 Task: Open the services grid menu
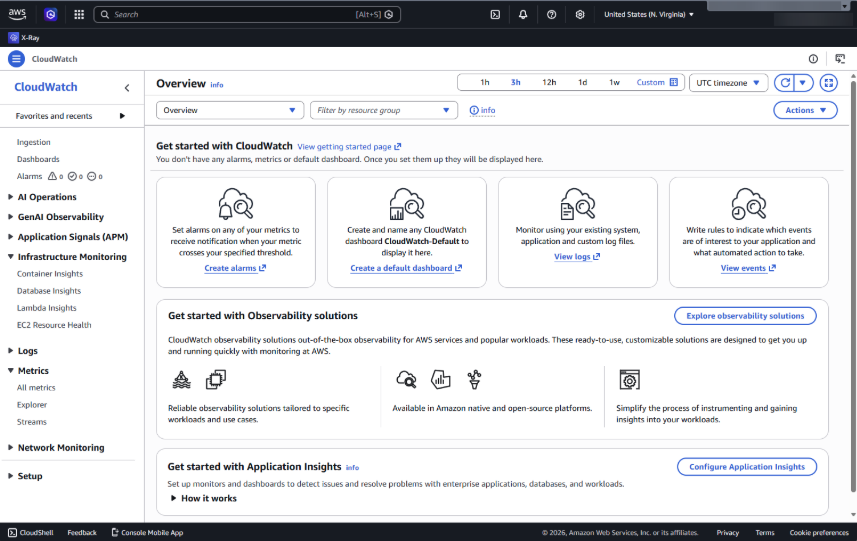point(79,14)
